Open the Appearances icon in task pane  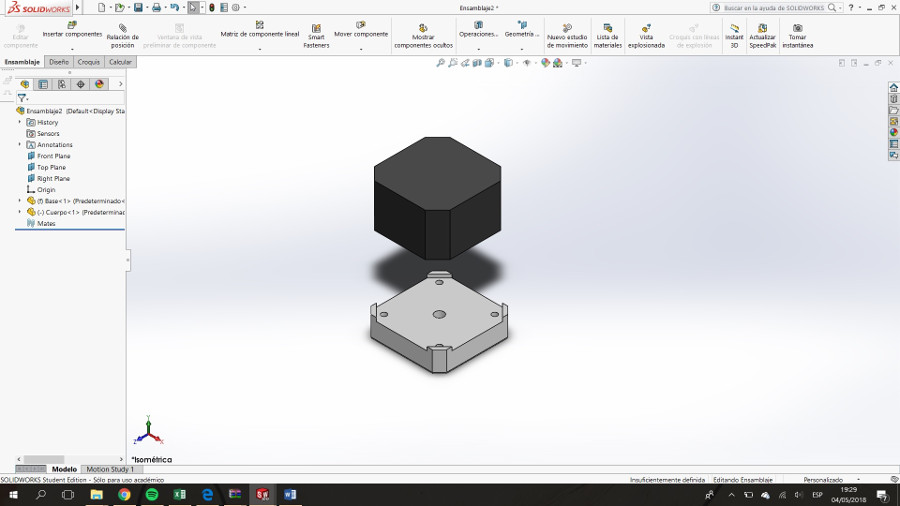[894, 133]
